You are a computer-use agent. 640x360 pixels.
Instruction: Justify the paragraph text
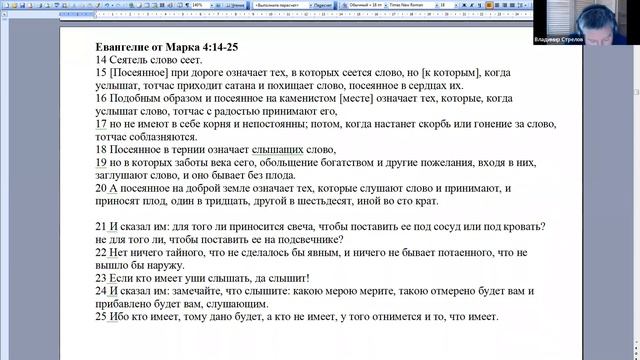point(512,5)
